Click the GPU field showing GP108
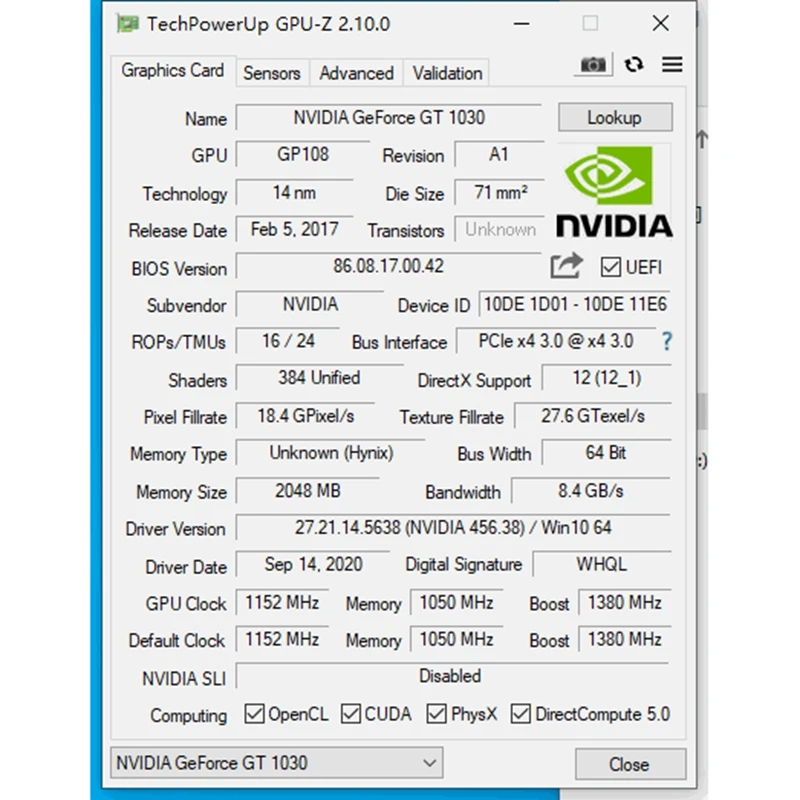 303,154
